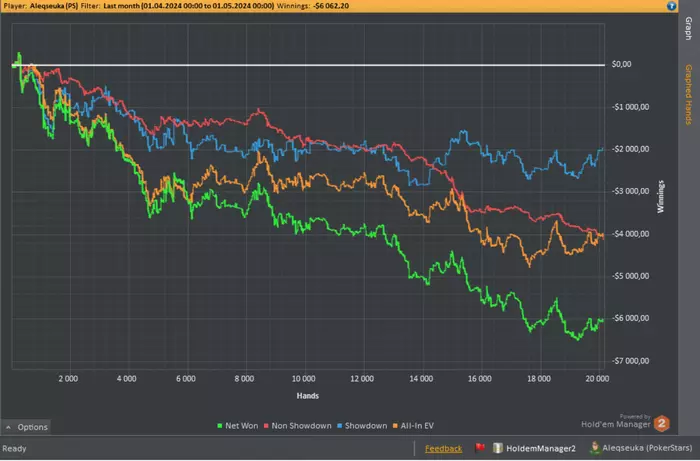Select the Aleqseuka (PokerStars) player label
Screen dimensions: 700x461
[x=647, y=448]
